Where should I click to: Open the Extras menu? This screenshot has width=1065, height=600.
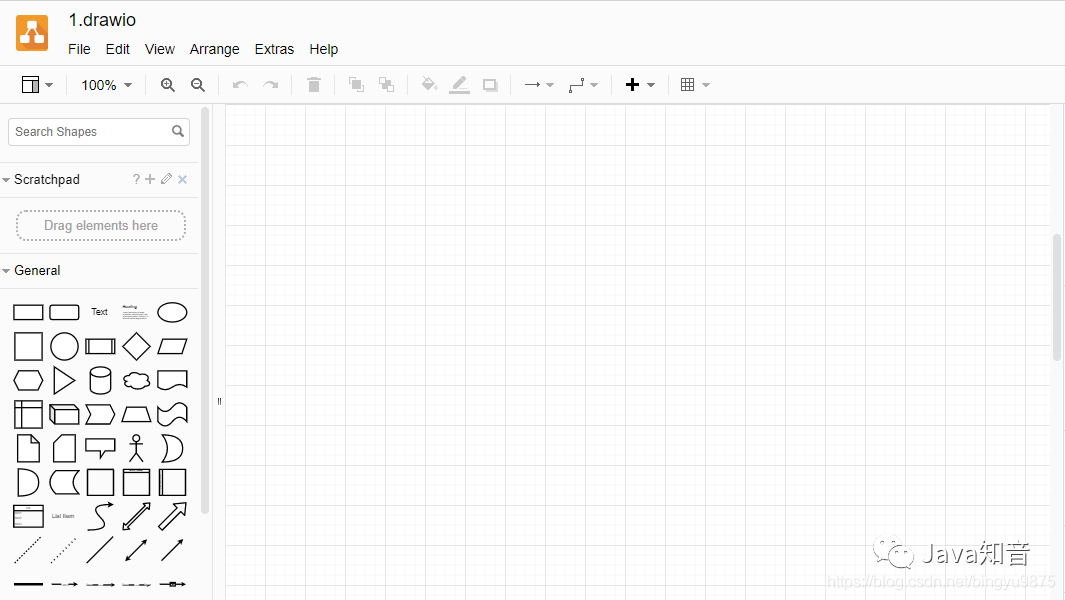click(274, 49)
